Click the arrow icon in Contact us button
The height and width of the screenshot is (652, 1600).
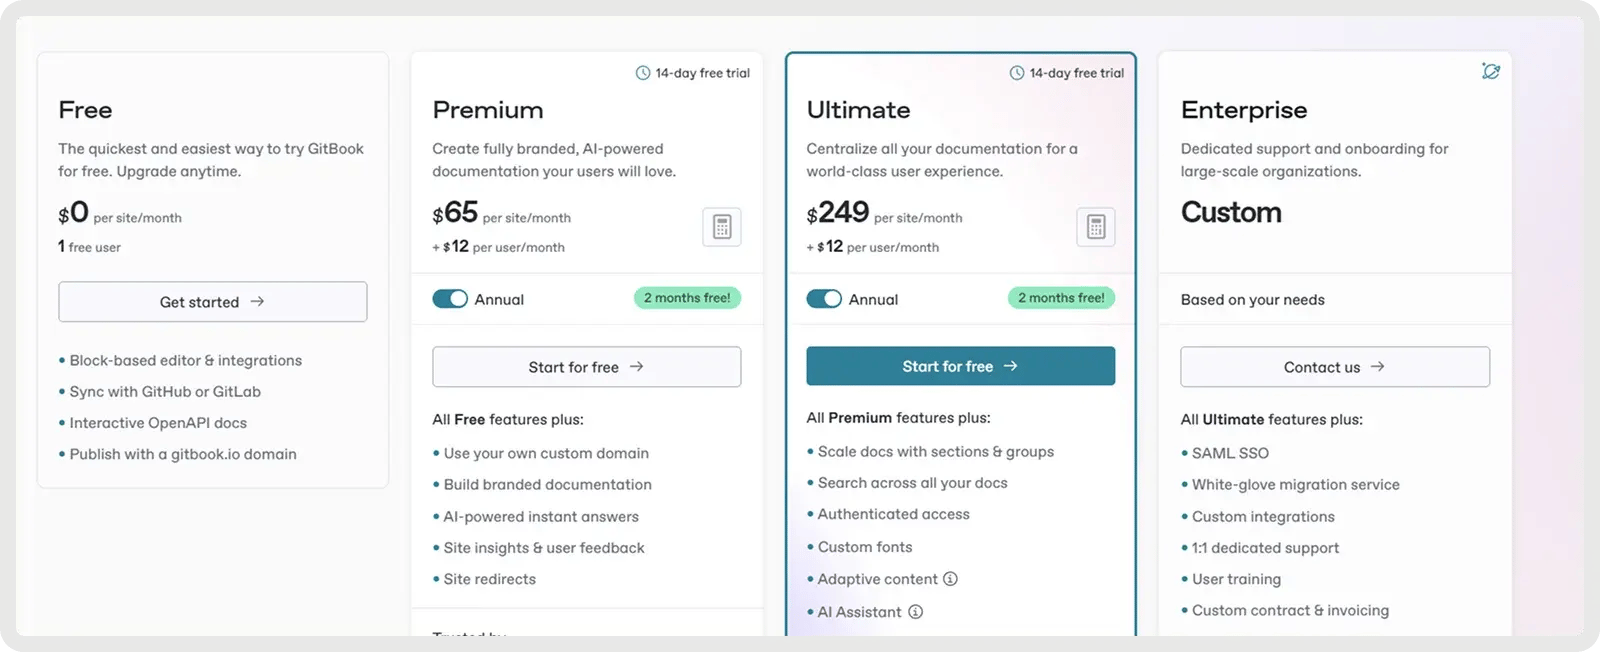pyautogui.click(x=1377, y=367)
